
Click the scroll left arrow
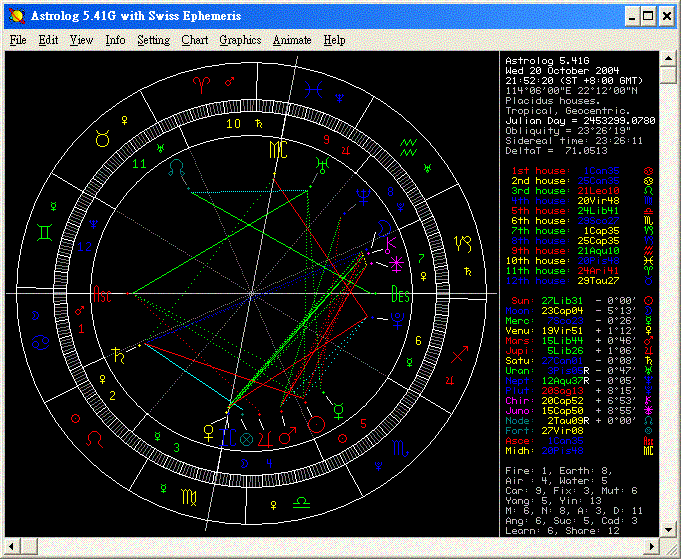(13, 546)
